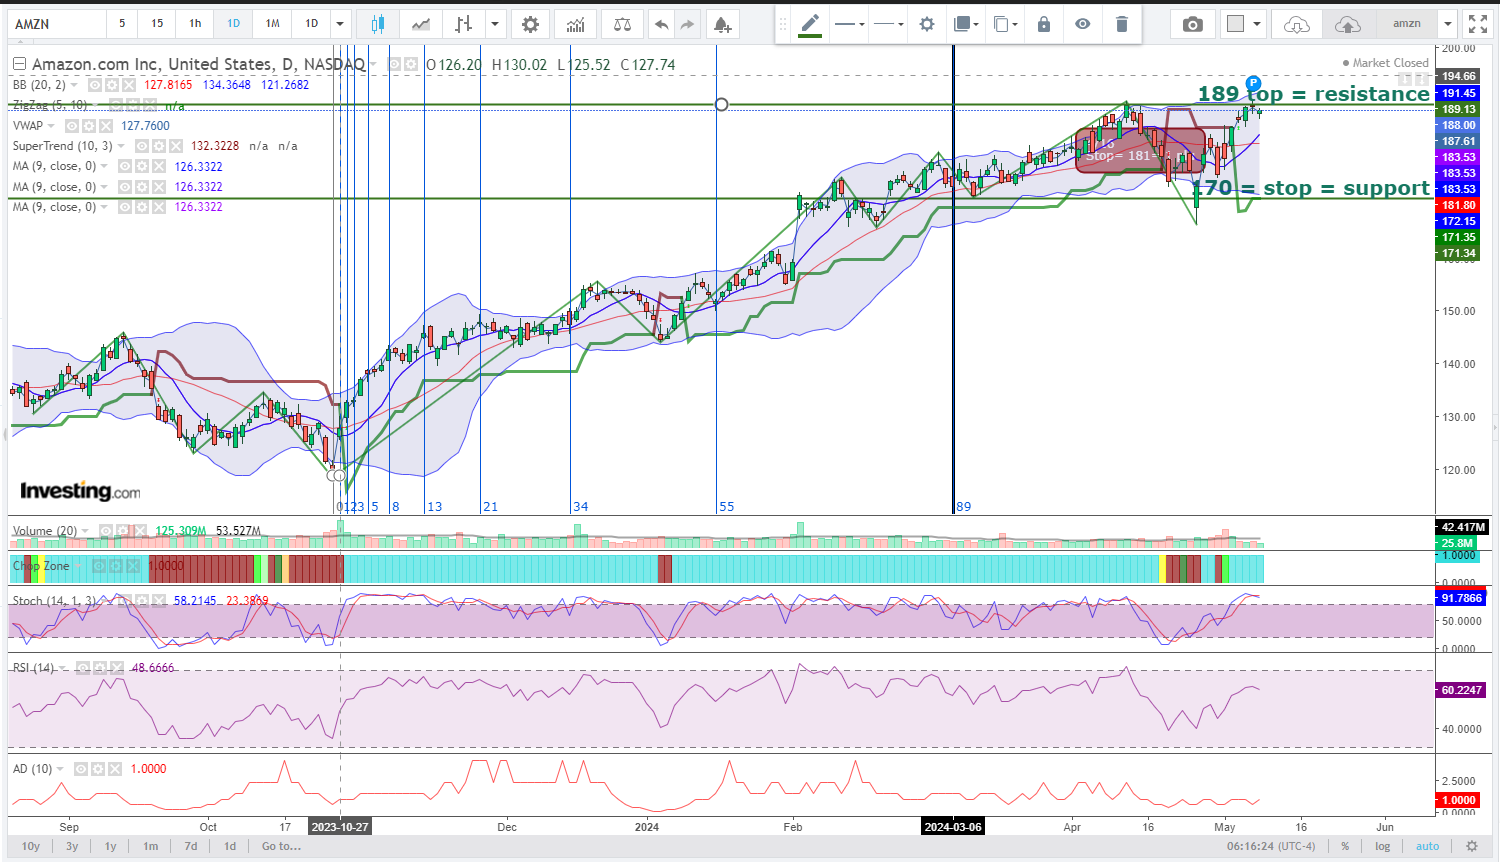Viewport: 1500px width, 862px height.
Task: Expand the time interval dropdown arrow
Action: click(x=340, y=24)
